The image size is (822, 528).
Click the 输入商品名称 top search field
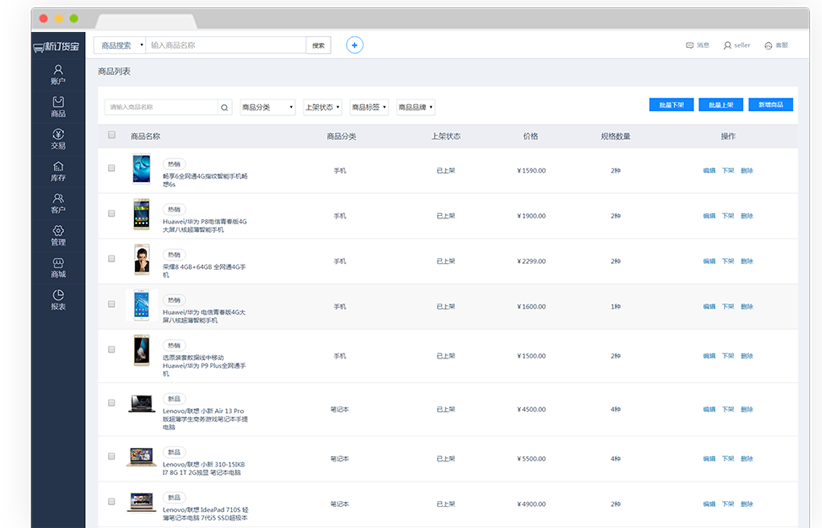click(225, 45)
